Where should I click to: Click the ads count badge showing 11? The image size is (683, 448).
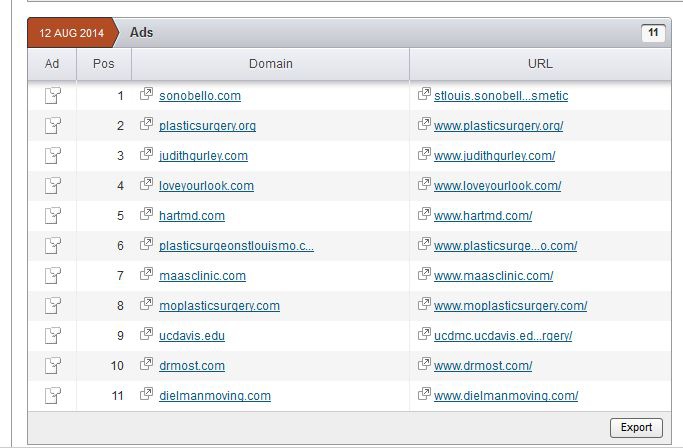(653, 33)
